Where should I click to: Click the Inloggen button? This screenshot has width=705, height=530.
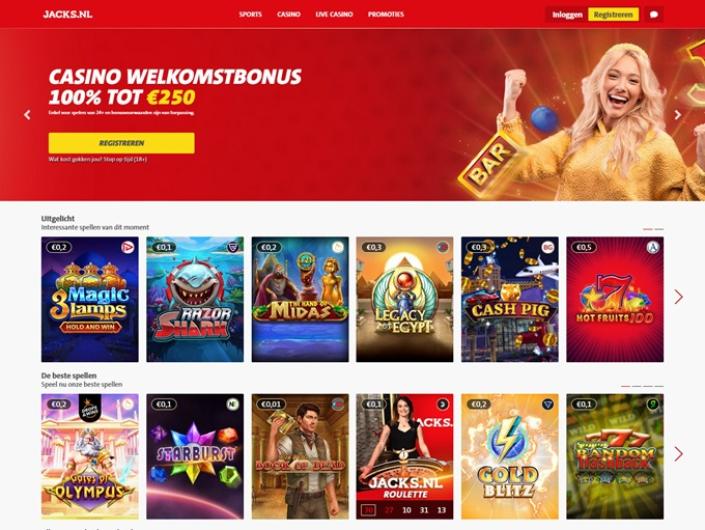pos(567,14)
